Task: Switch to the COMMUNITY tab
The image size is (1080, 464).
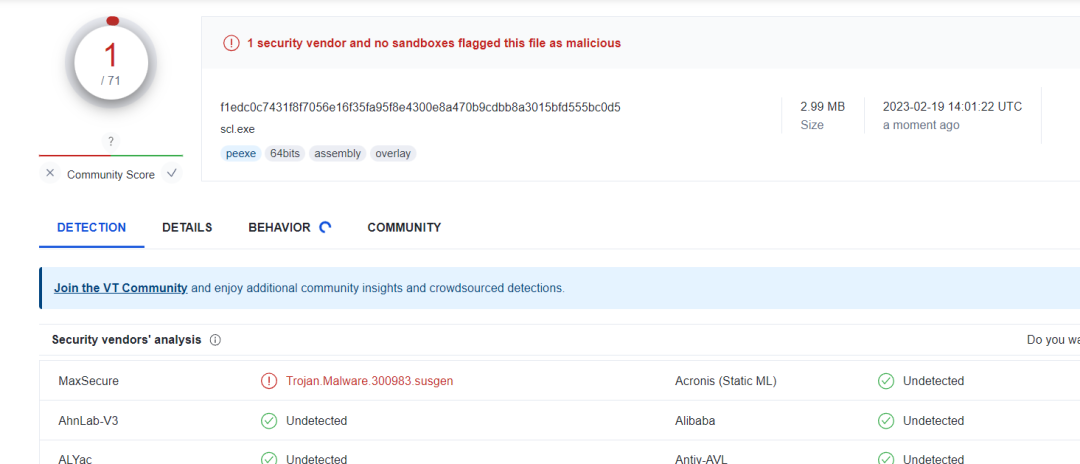Action: click(x=404, y=227)
